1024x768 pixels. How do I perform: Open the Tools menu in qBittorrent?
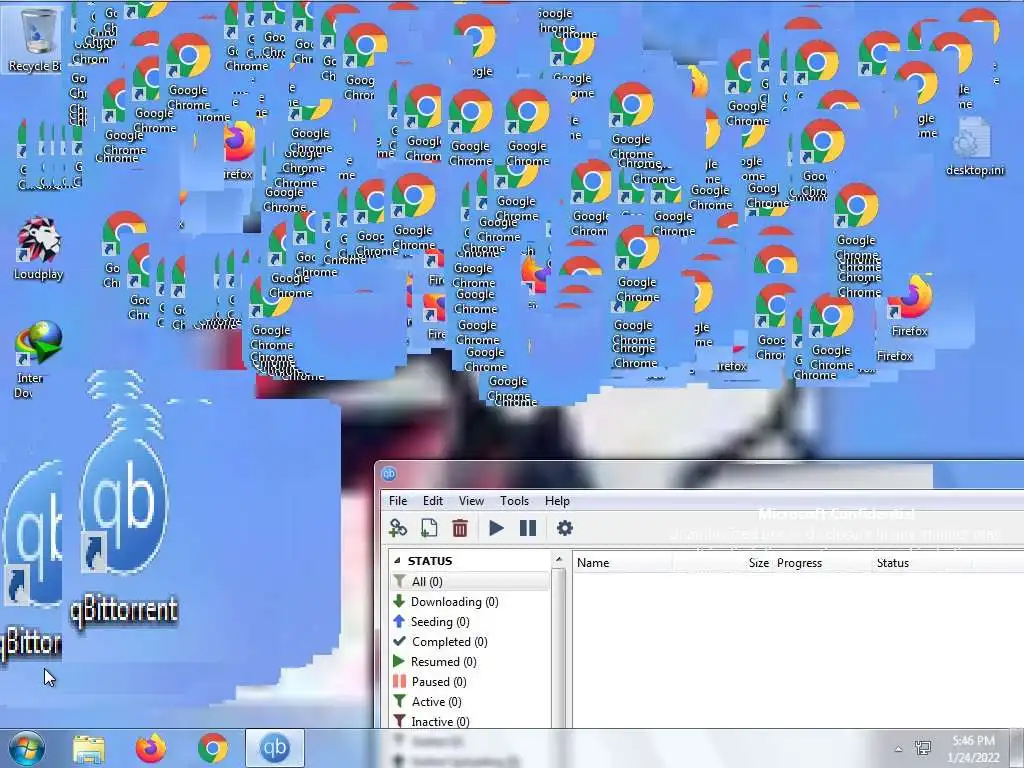click(514, 501)
